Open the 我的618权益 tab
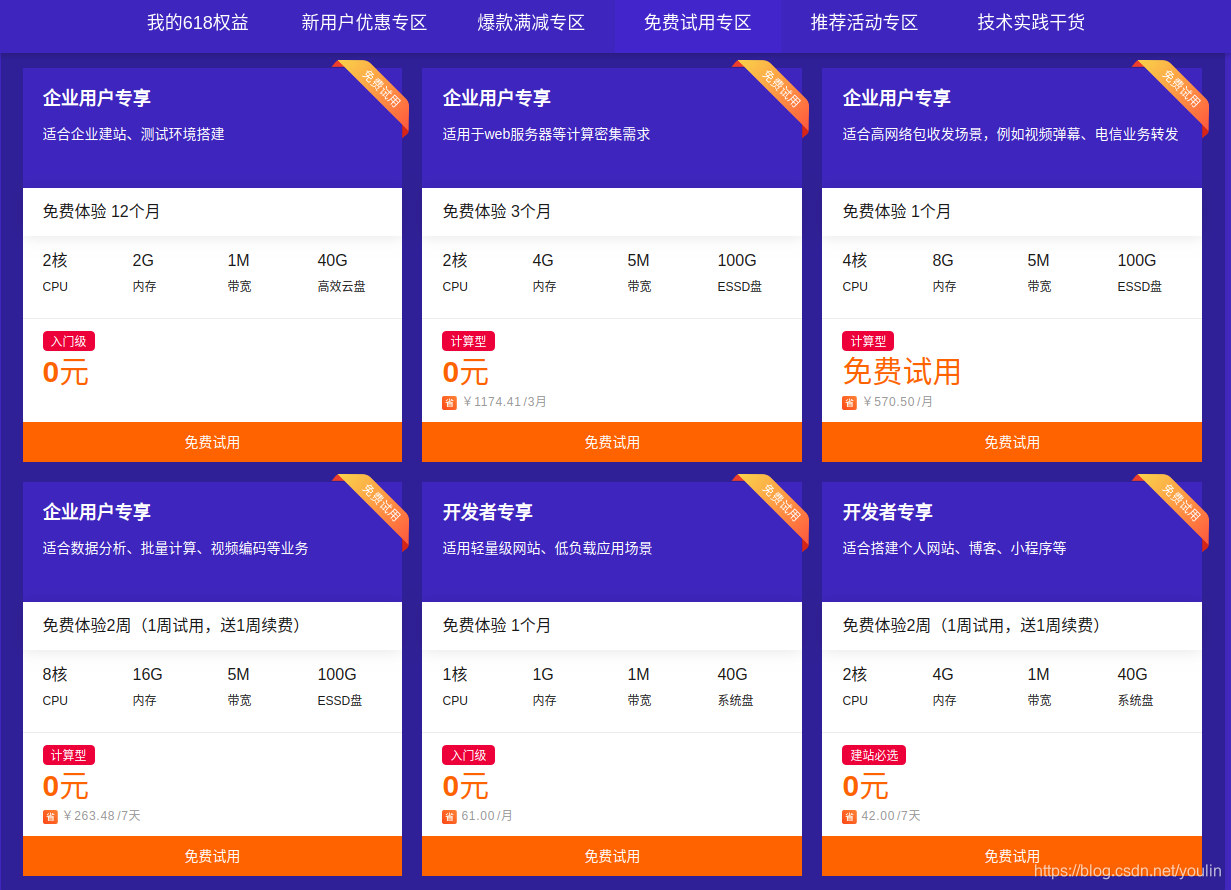1231x890 pixels. tap(198, 22)
